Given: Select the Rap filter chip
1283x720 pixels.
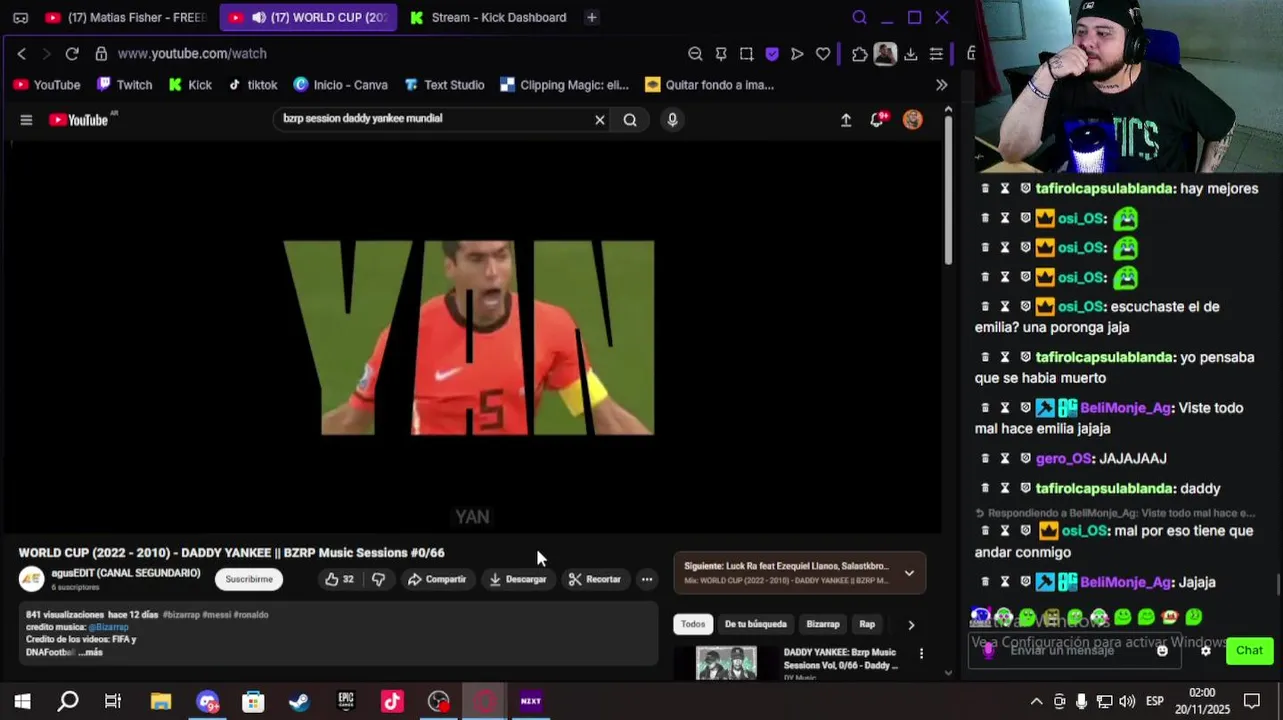Looking at the screenshot, I should click(x=867, y=624).
